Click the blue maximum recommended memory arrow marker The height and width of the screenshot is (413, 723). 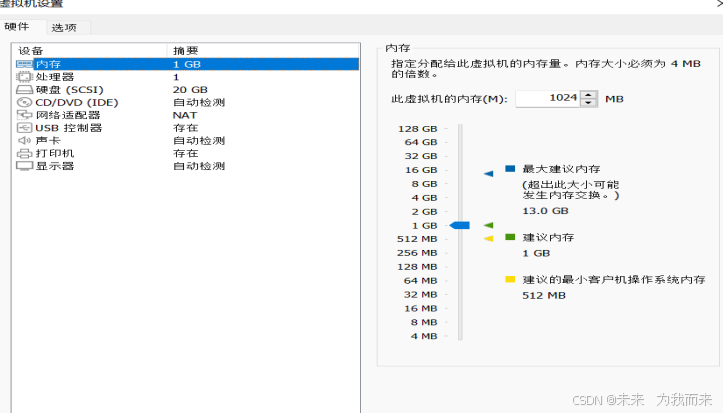coord(488,174)
